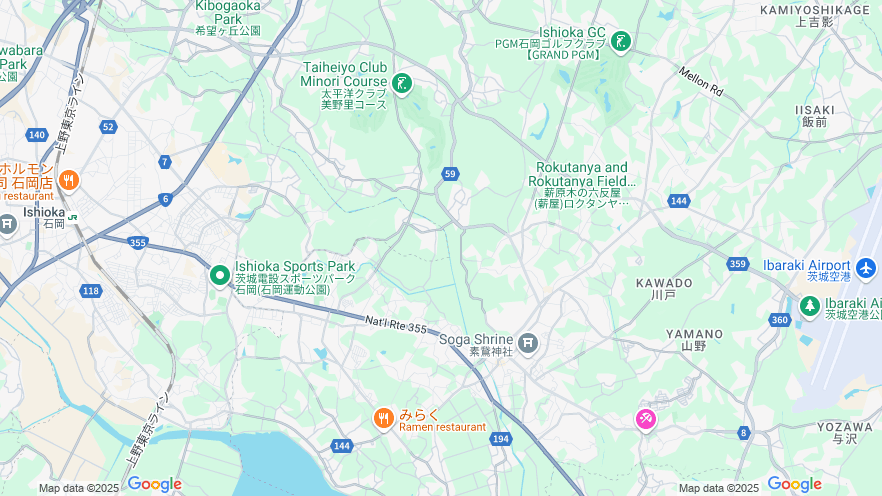This screenshot has width=882, height=496.
Task: Select the Ibaraki Airport Park tree icon
Action: 810,306
